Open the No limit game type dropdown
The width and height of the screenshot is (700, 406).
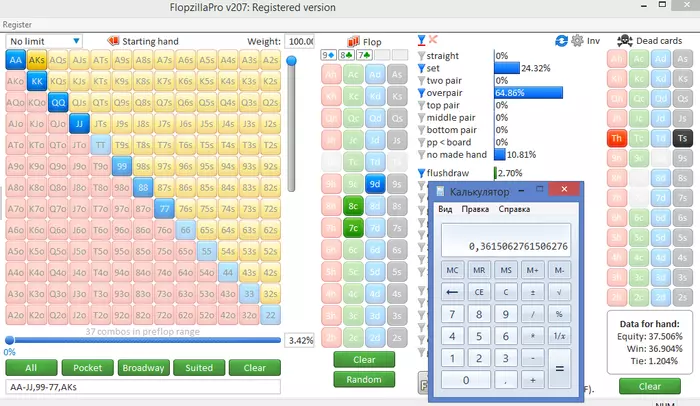pos(44,41)
